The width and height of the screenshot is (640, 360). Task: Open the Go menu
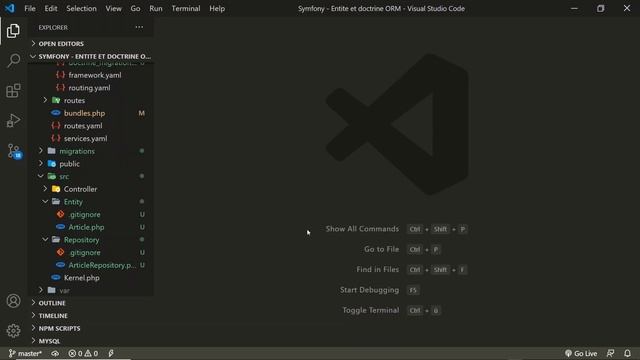point(136,8)
